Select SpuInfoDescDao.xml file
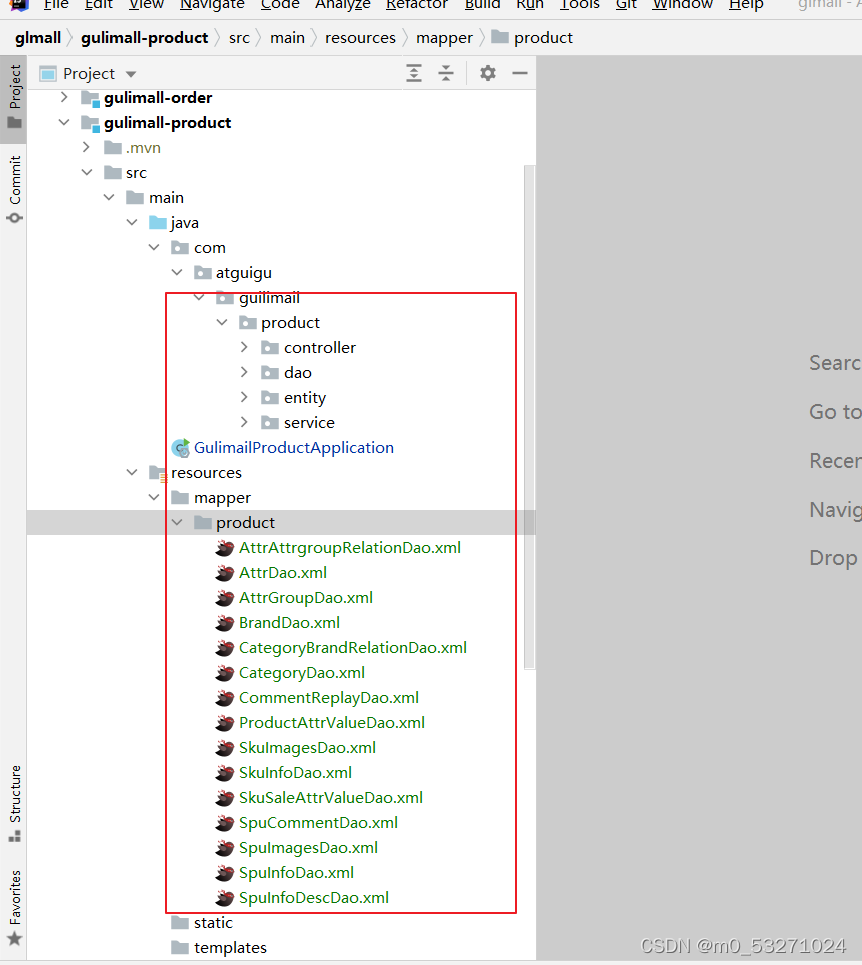 [x=314, y=897]
